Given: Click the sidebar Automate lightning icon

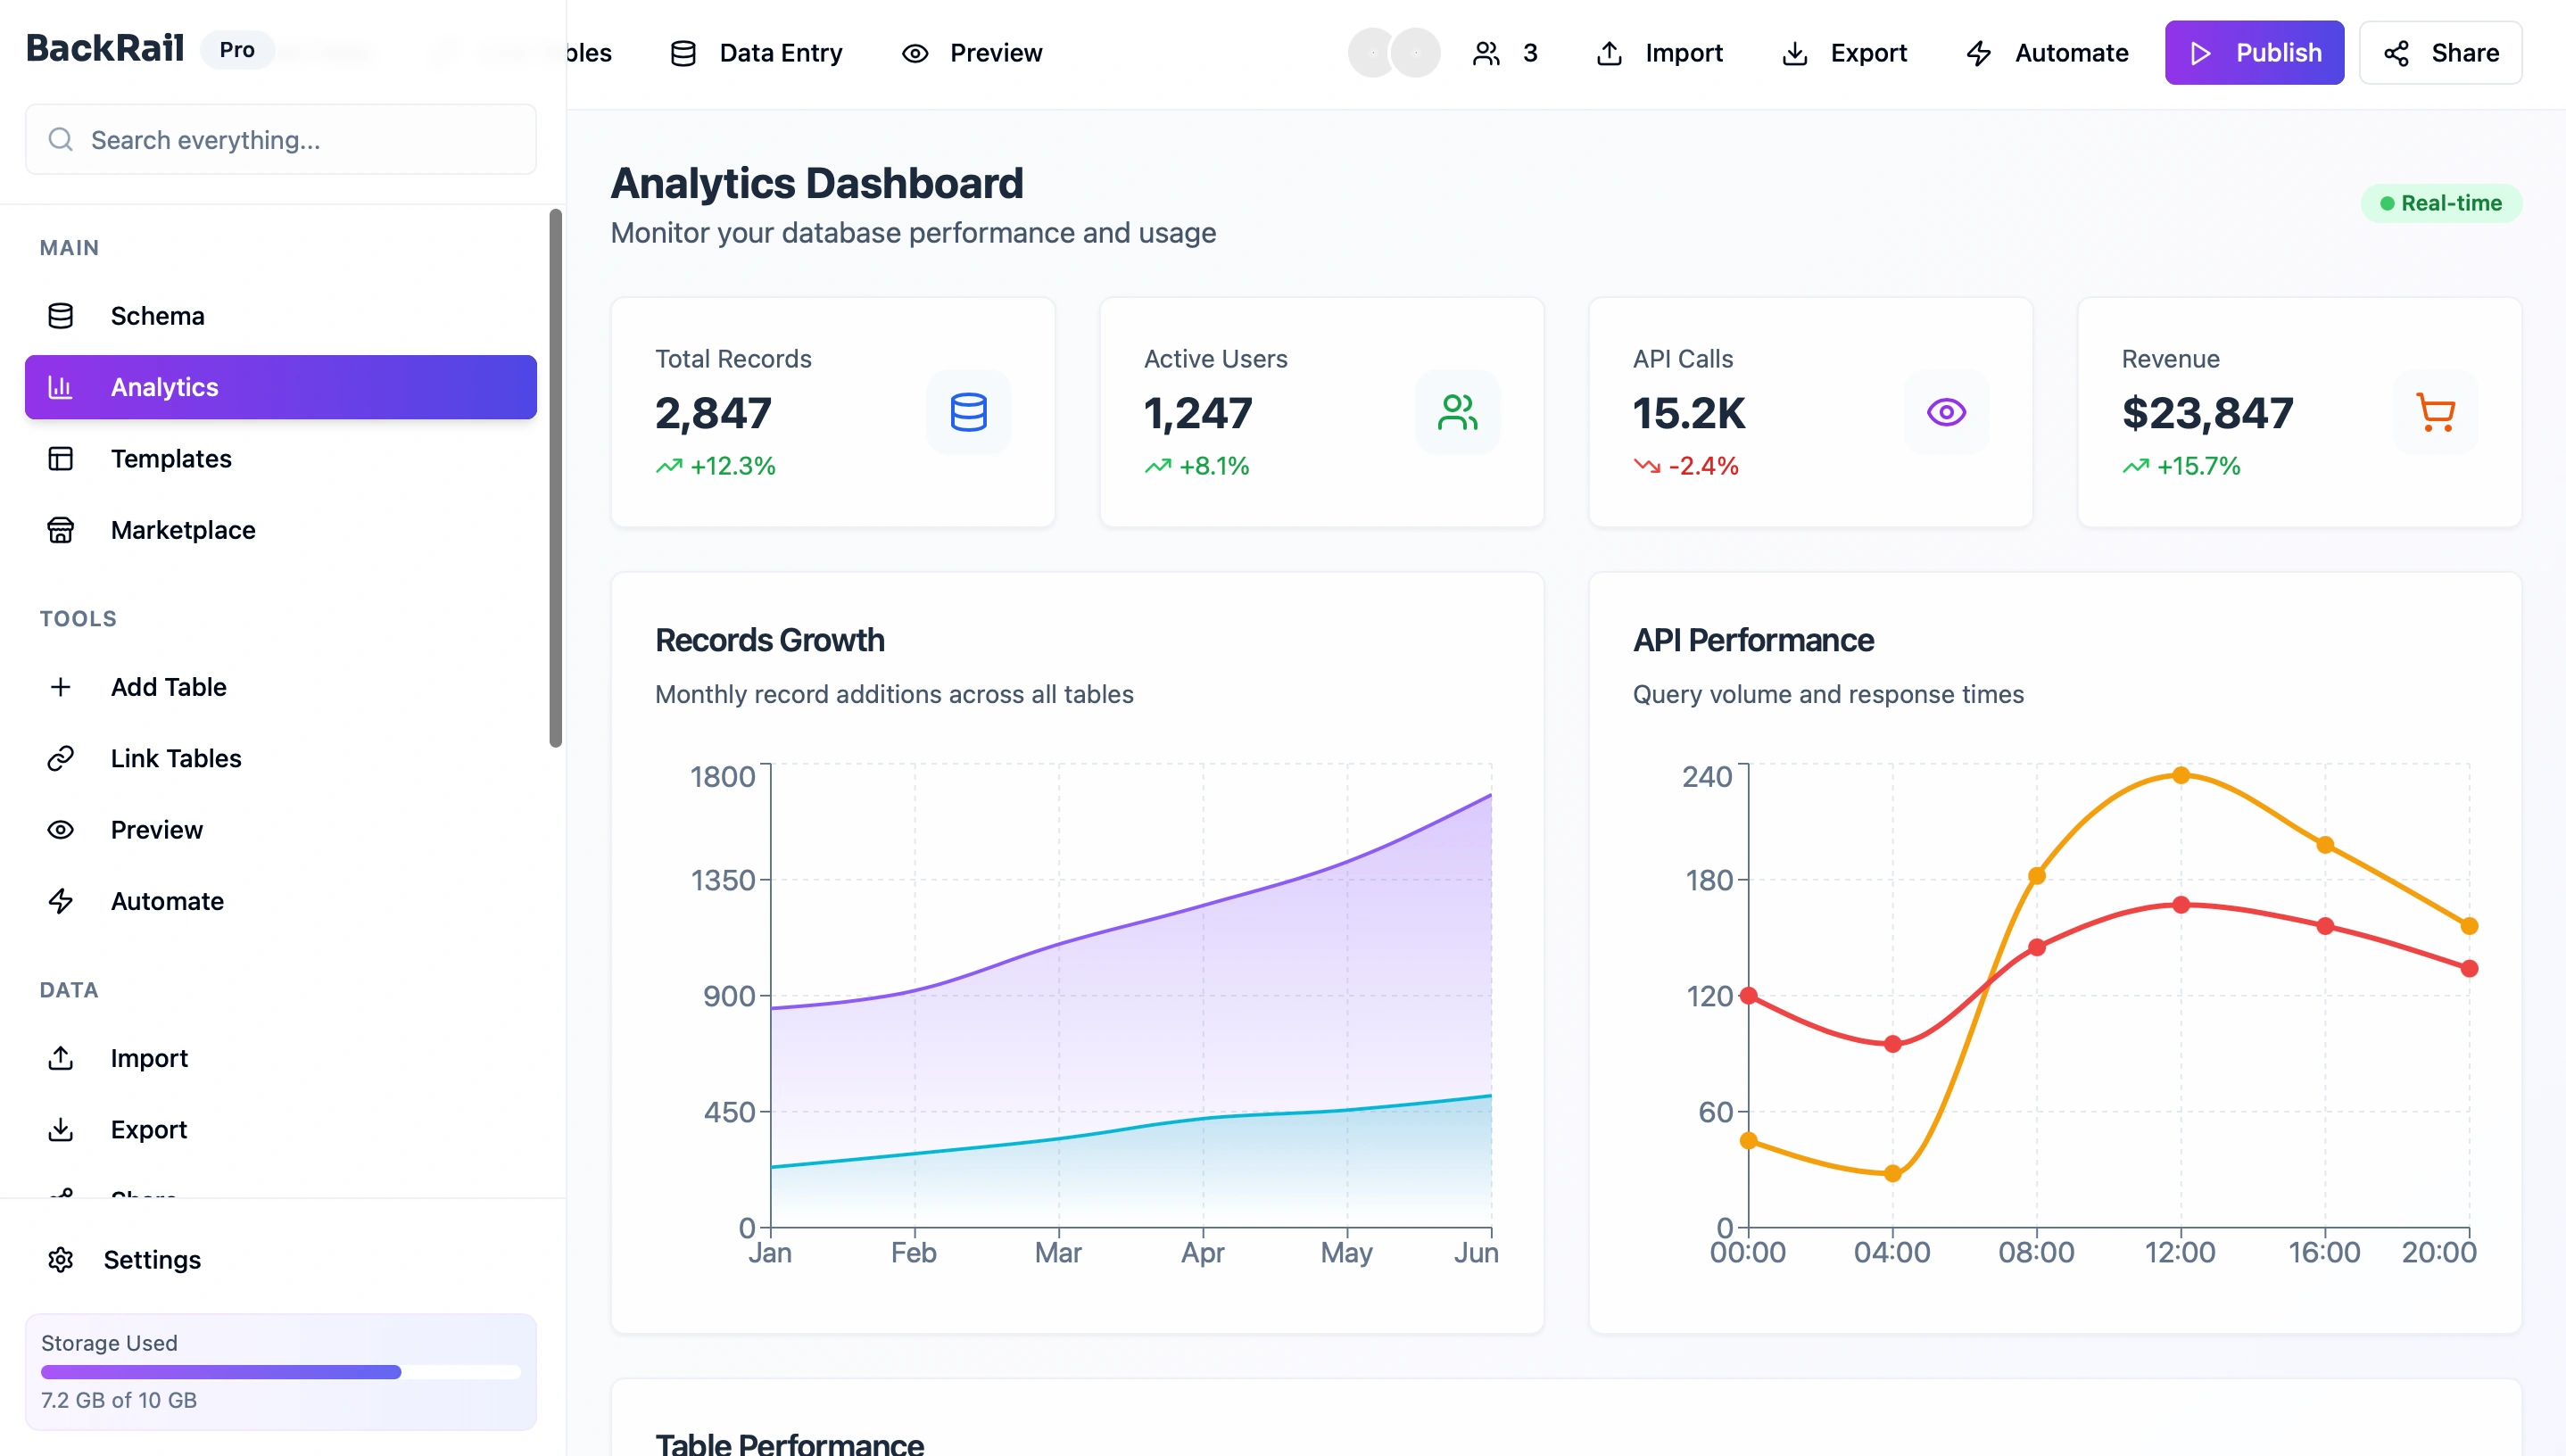Looking at the screenshot, I should click(61, 901).
